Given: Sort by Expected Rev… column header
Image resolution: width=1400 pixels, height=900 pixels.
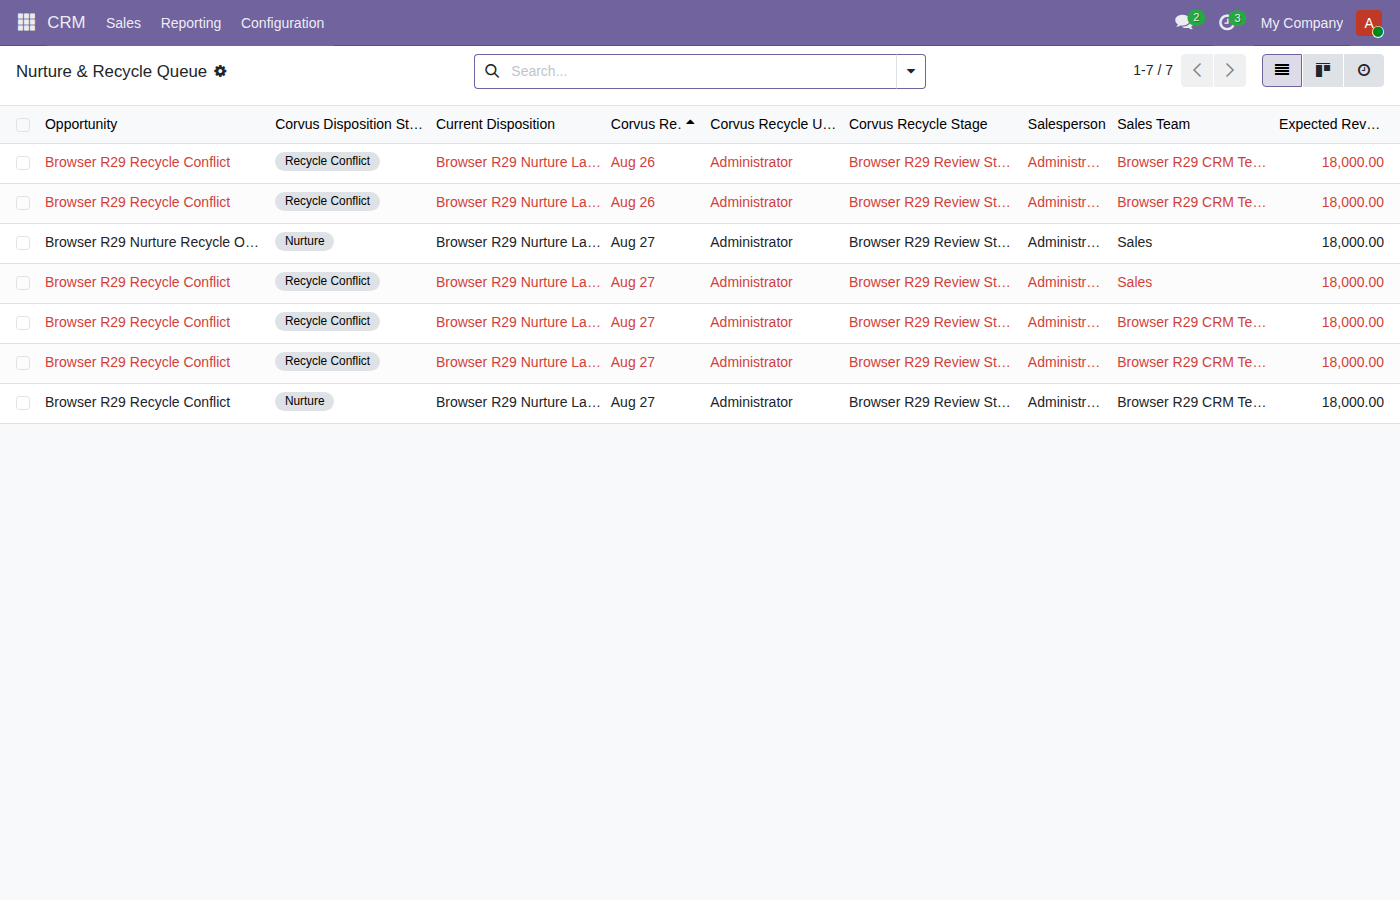Looking at the screenshot, I should tap(1330, 124).
